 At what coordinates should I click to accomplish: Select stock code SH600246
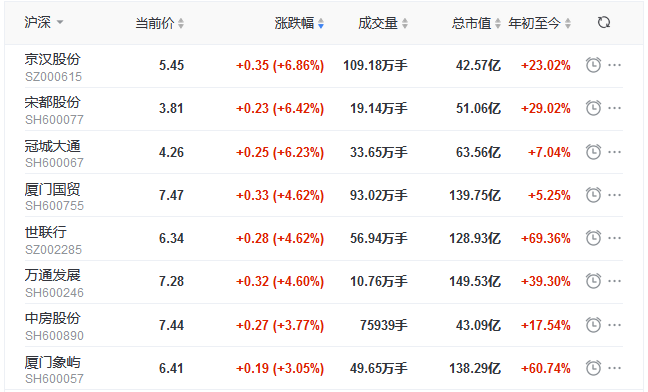[54, 293]
